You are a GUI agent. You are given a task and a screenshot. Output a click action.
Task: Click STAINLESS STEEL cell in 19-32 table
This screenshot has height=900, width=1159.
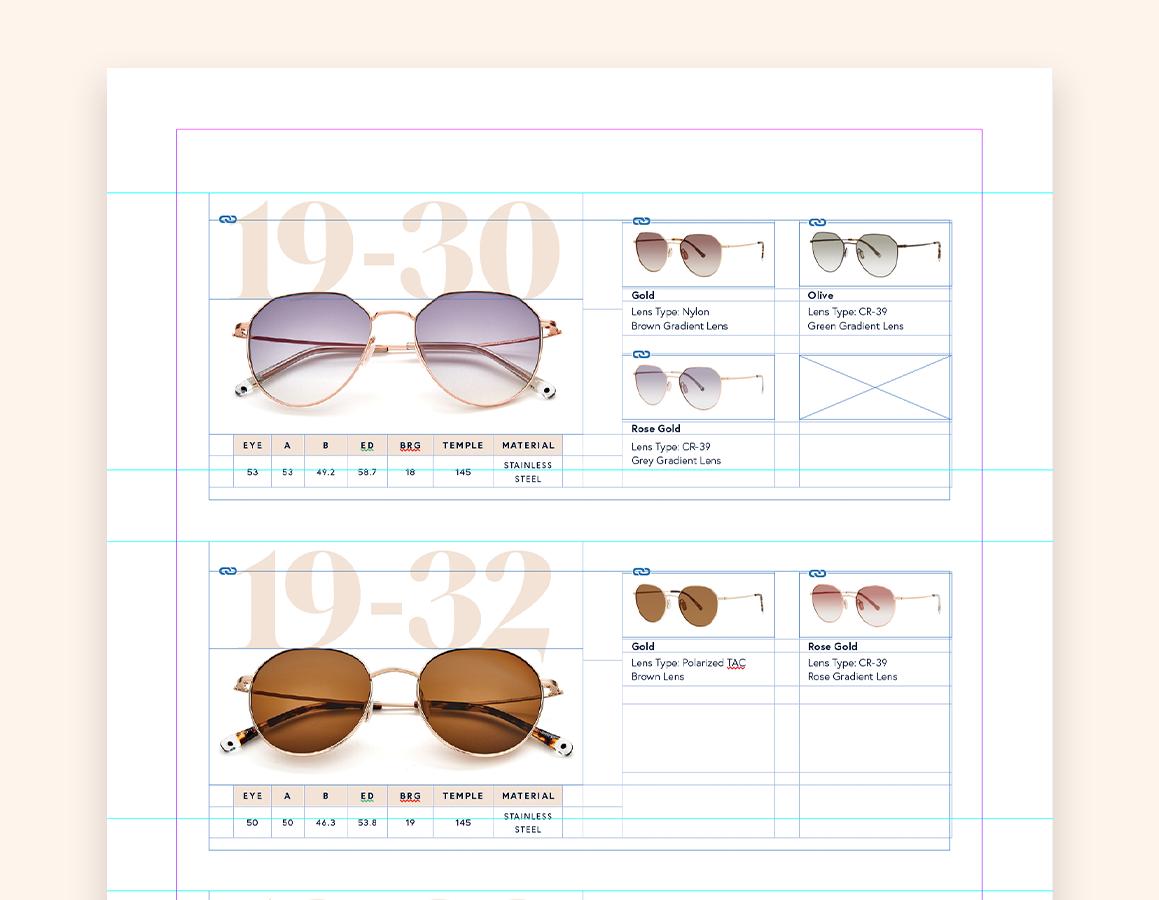[528, 822]
